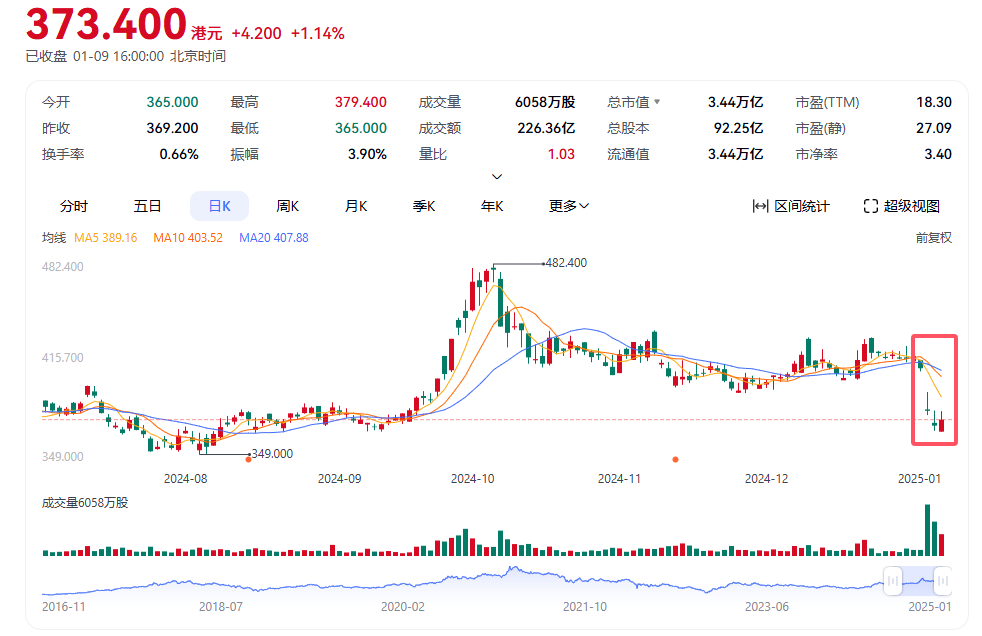Select the 季K quarterly candlestick tab
The height and width of the screenshot is (636, 982).
[x=424, y=206]
